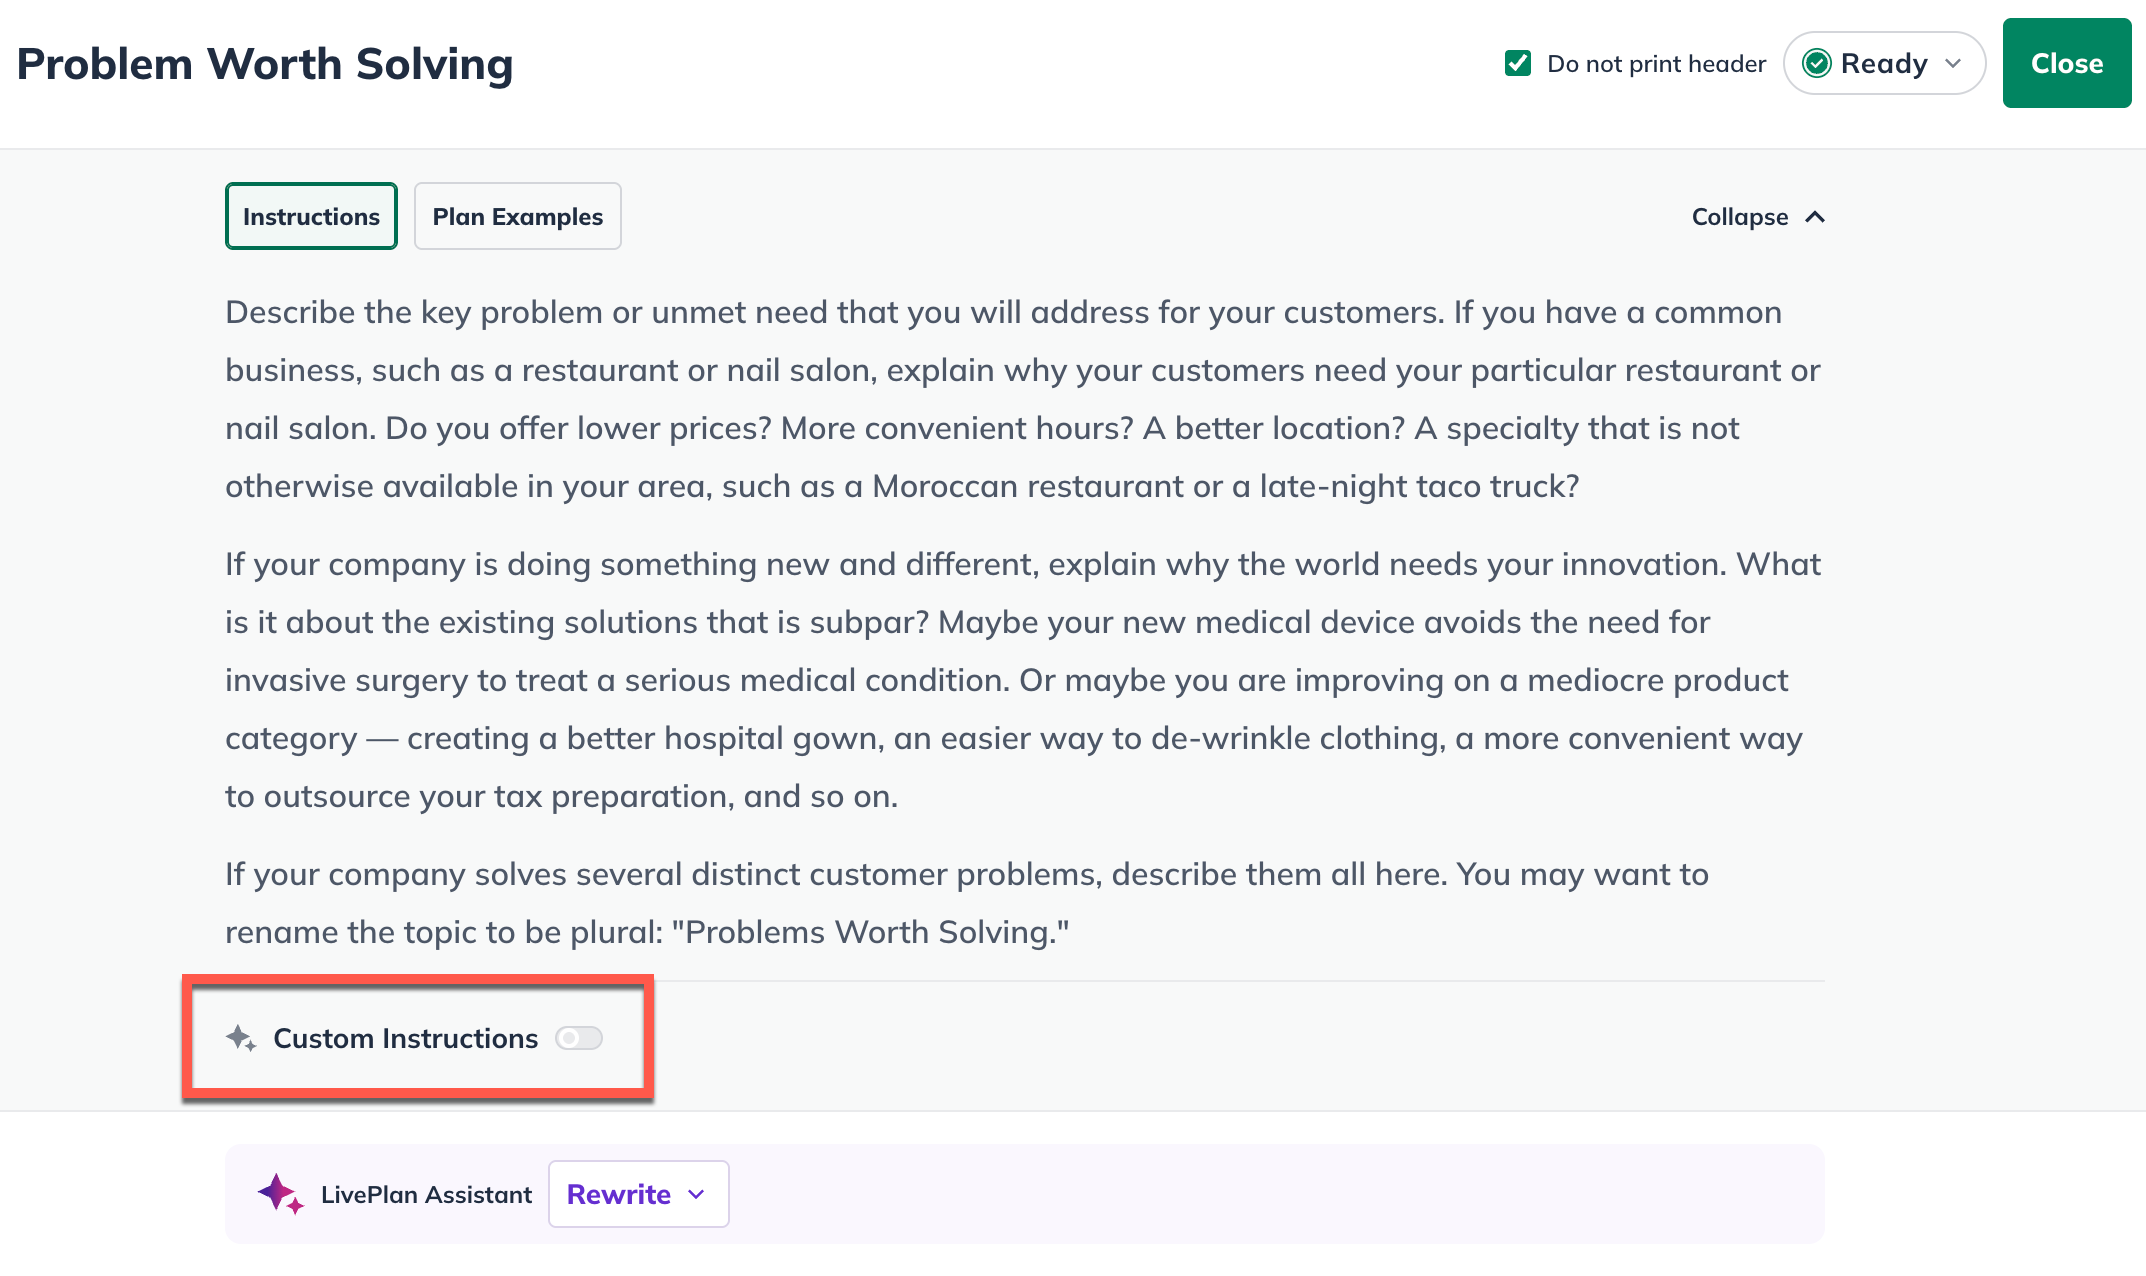The height and width of the screenshot is (1276, 2146).
Task: Click the green checkmark checkbox icon
Action: (1518, 62)
